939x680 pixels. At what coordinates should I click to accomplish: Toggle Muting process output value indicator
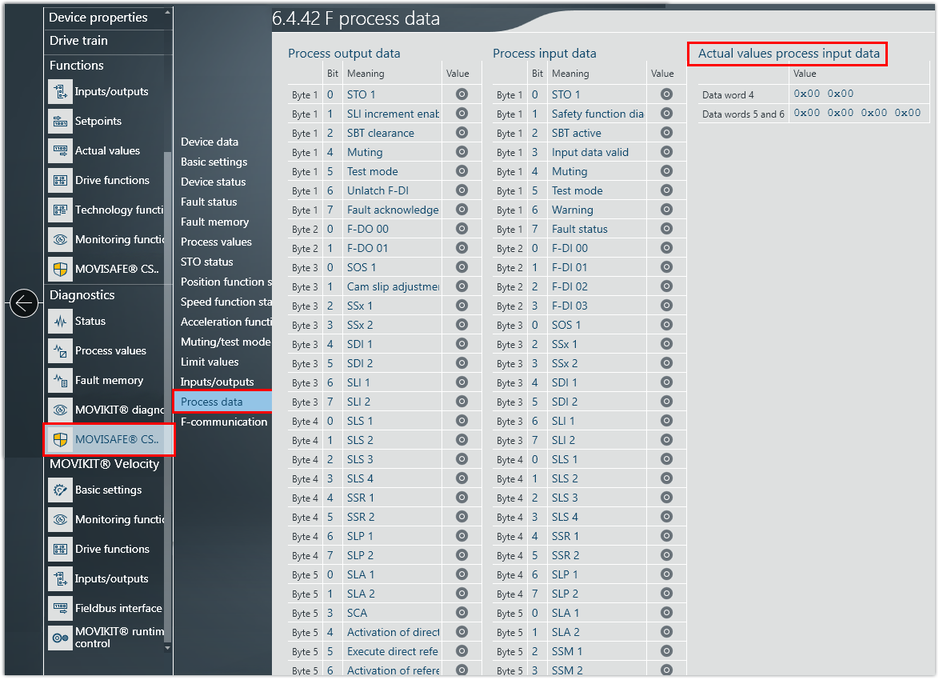(x=462, y=152)
